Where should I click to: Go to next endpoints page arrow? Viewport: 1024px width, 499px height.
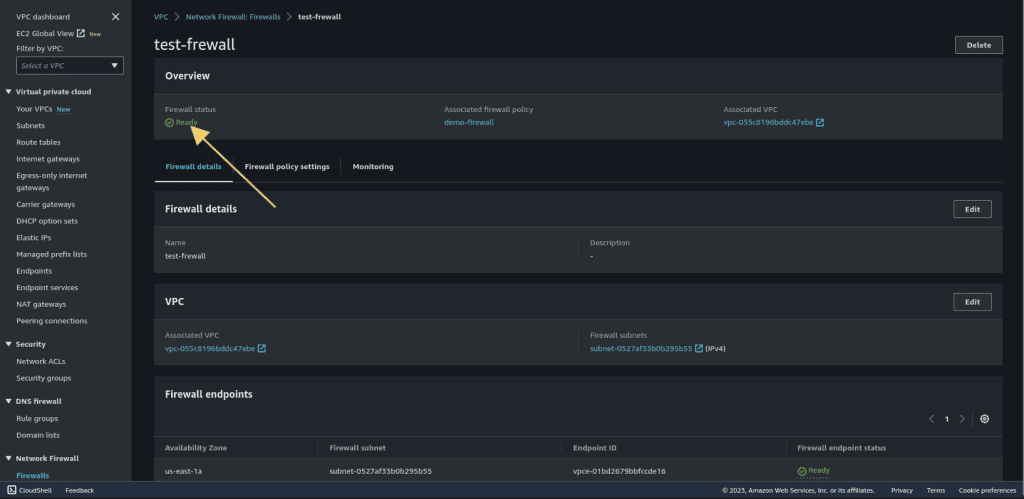point(962,419)
